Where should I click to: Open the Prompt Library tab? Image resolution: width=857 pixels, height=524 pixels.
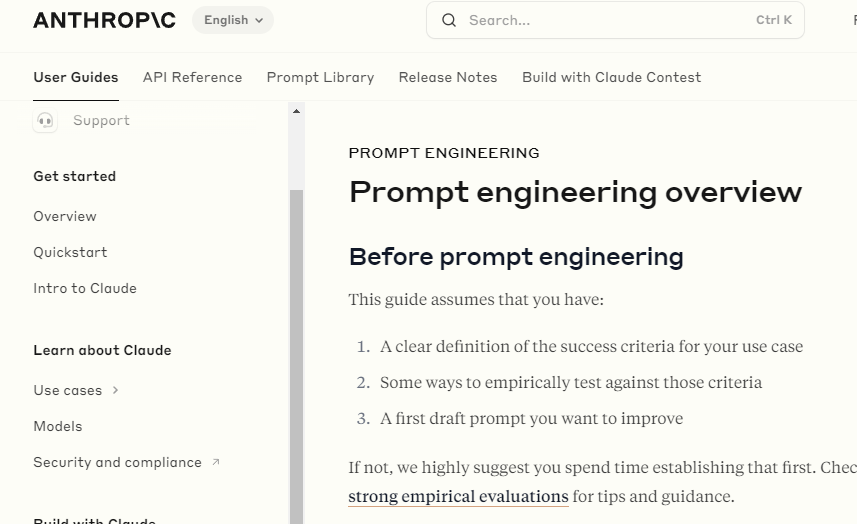[320, 77]
